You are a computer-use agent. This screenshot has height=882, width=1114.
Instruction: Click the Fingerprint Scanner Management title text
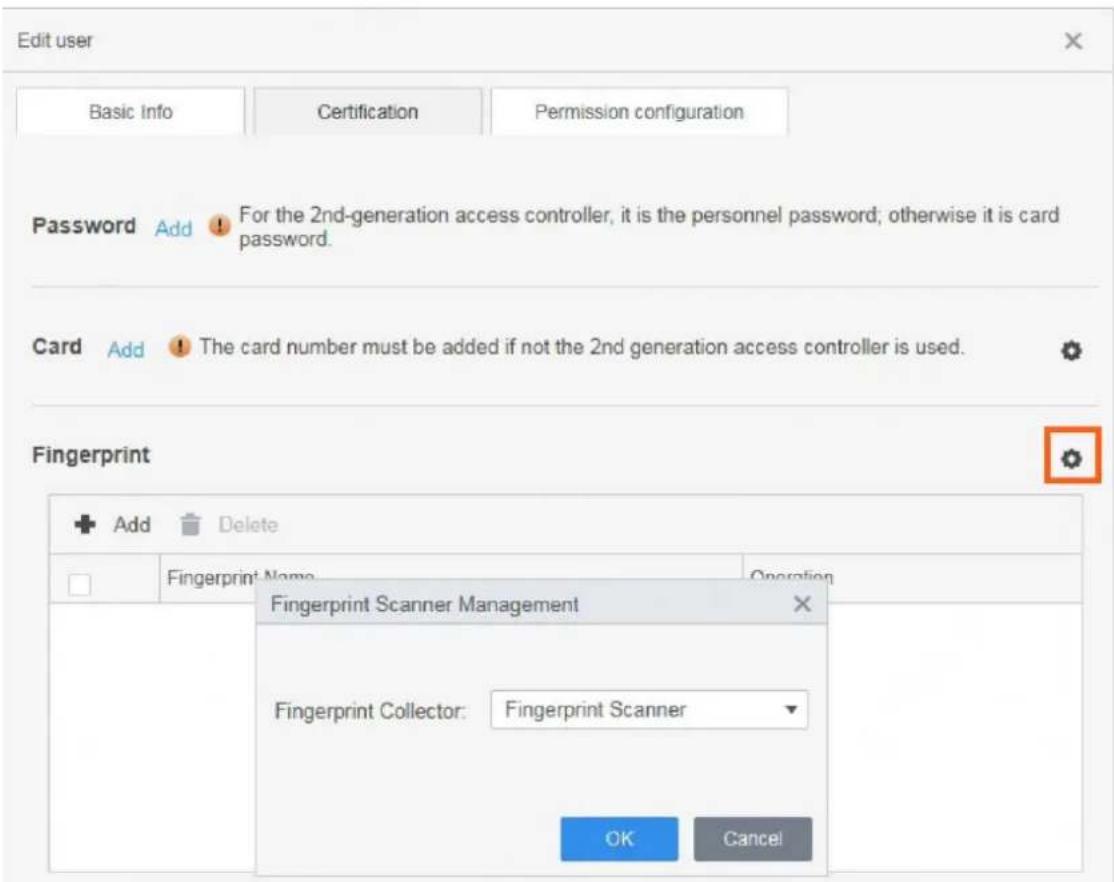coord(424,605)
